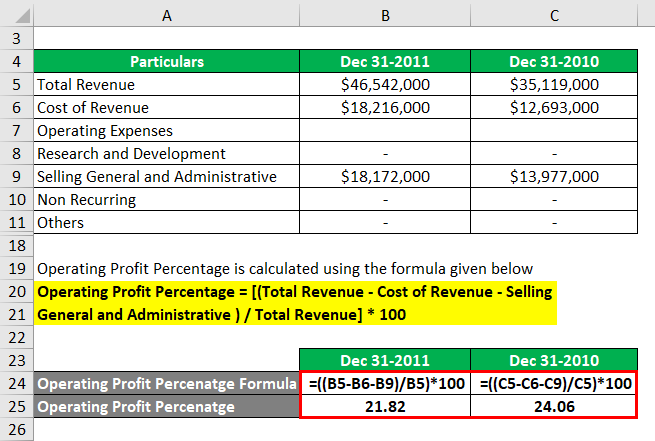Click the row 19 explanation sentence
The height and width of the screenshot is (441, 655).
click(x=285, y=269)
